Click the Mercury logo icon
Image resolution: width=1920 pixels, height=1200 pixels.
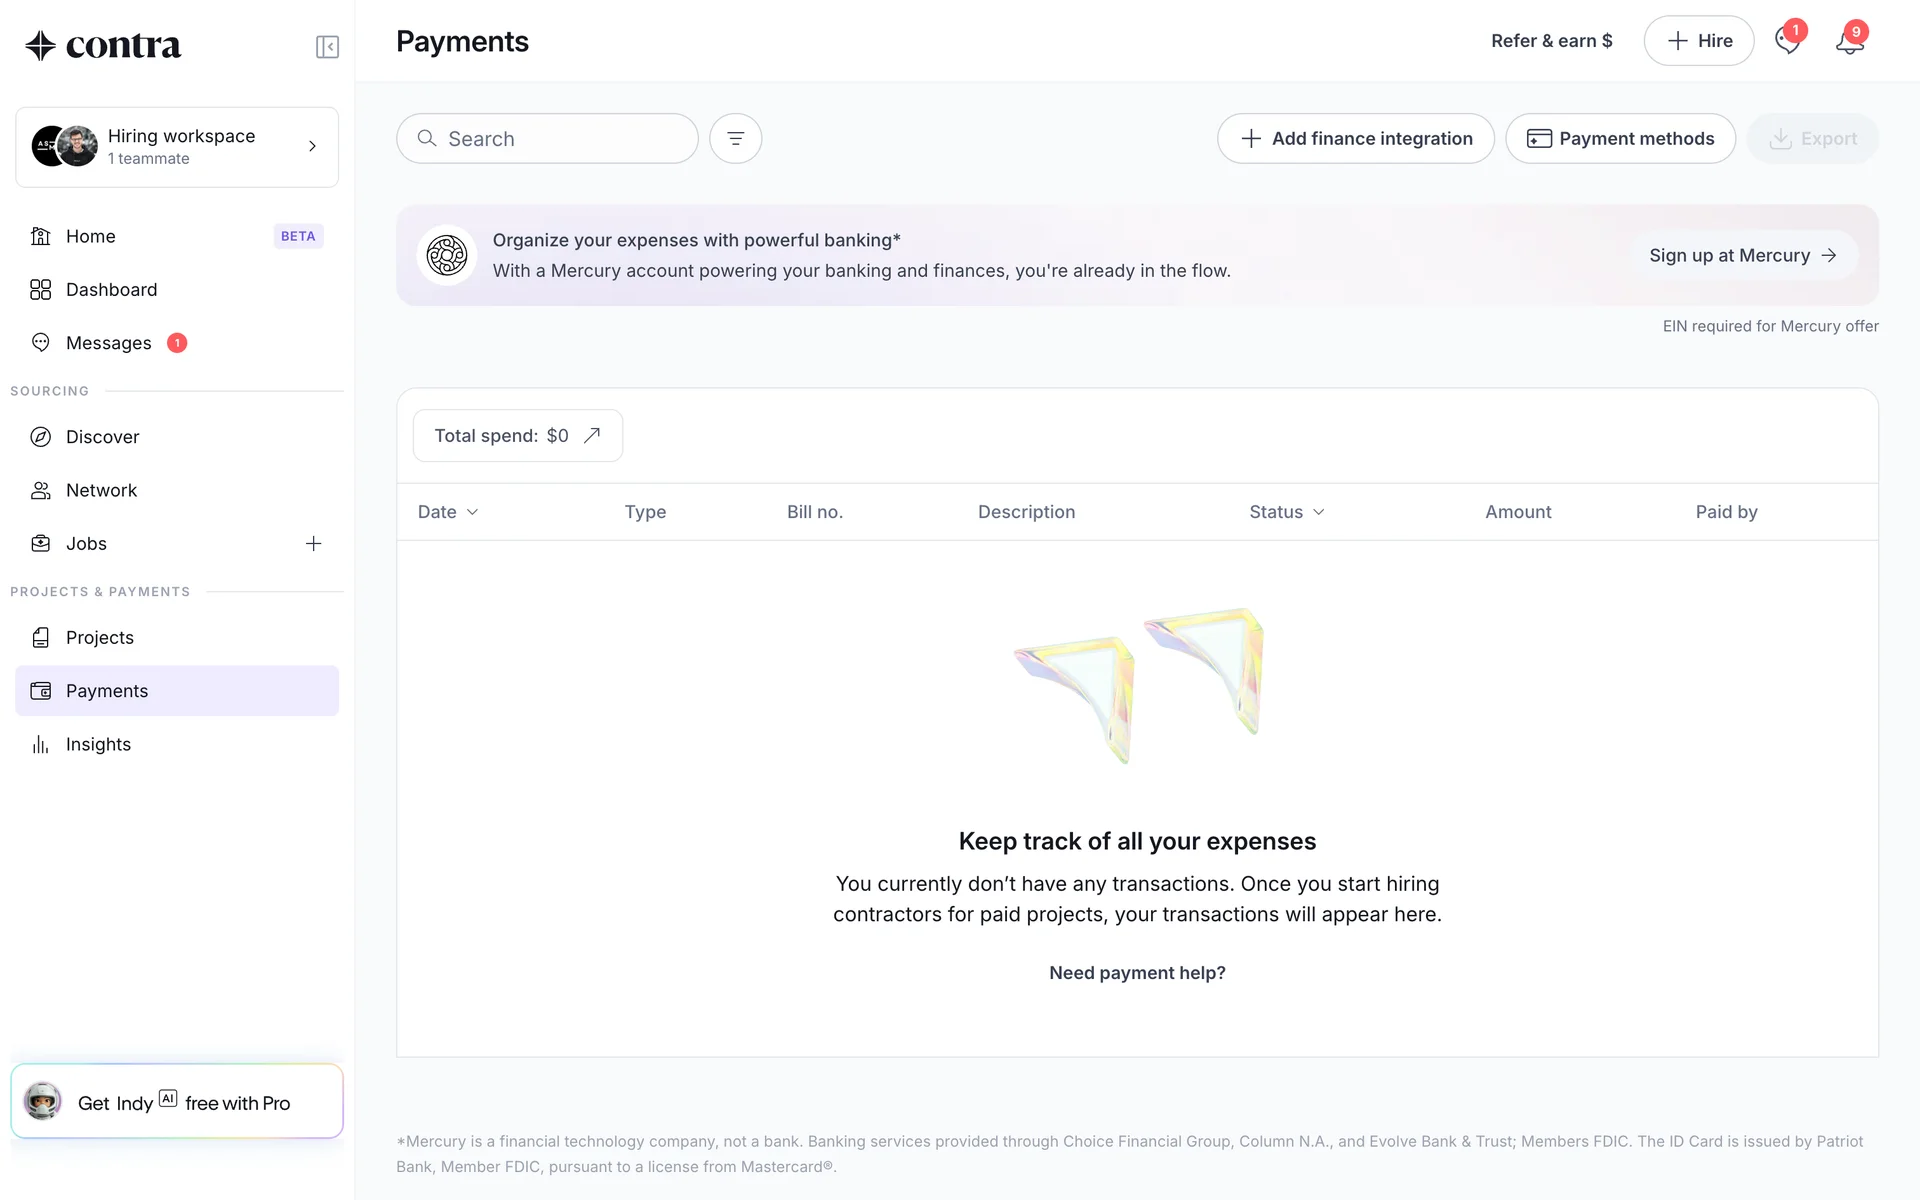[x=446, y=256]
